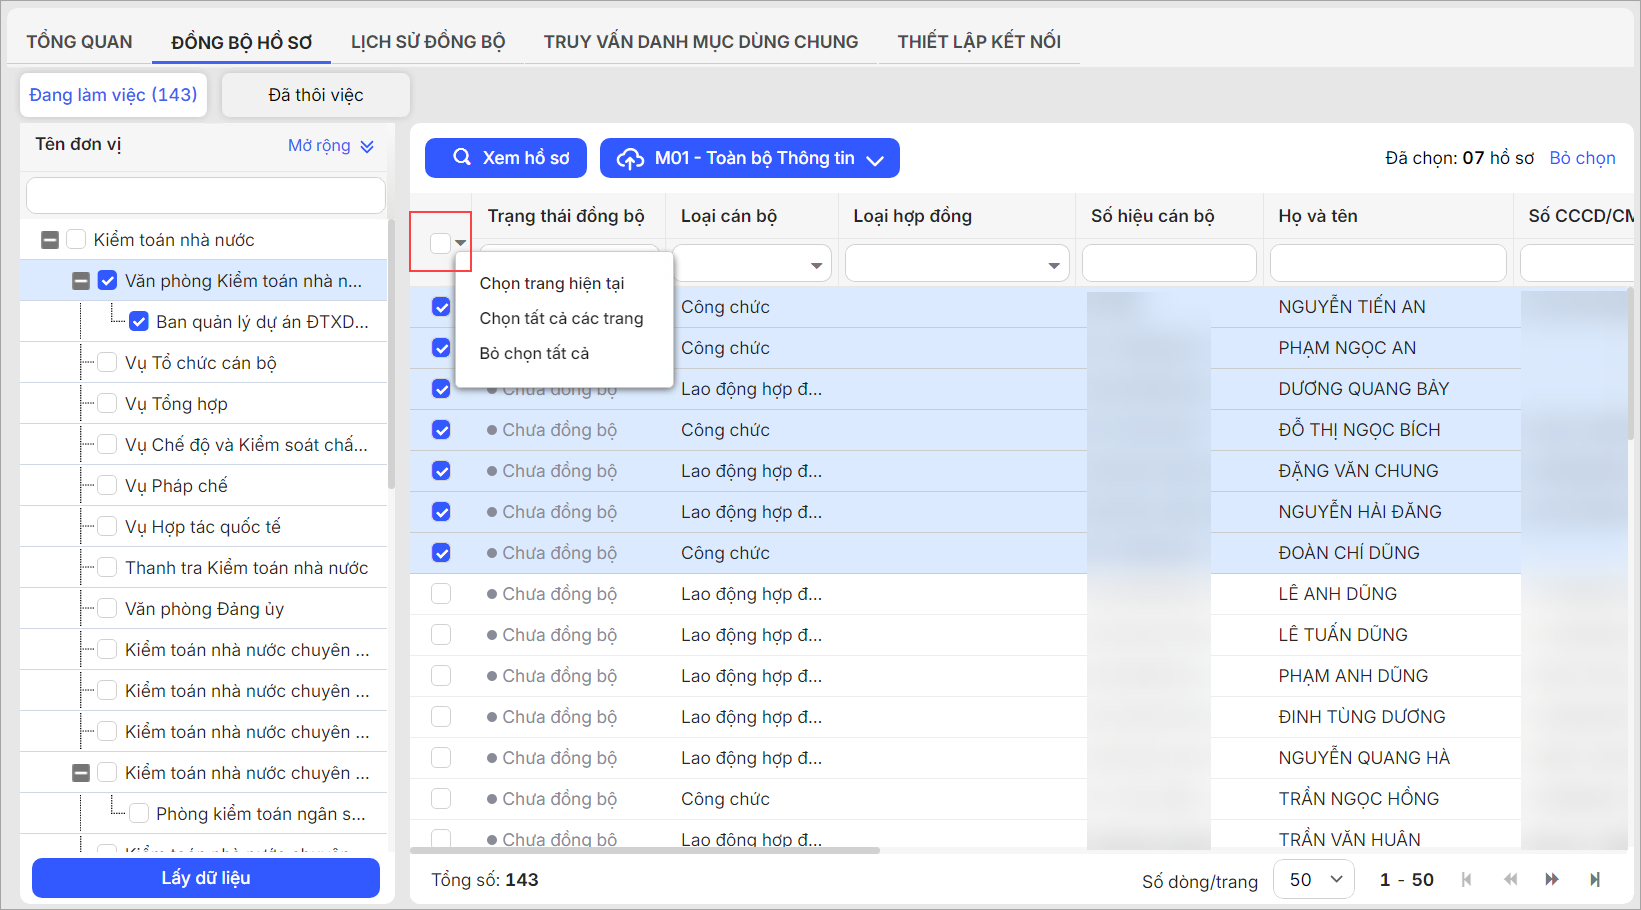The width and height of the screenshot is (1641, 910).
Task: Click the double chevron beside Mở rộng
Action: (367, 146)
